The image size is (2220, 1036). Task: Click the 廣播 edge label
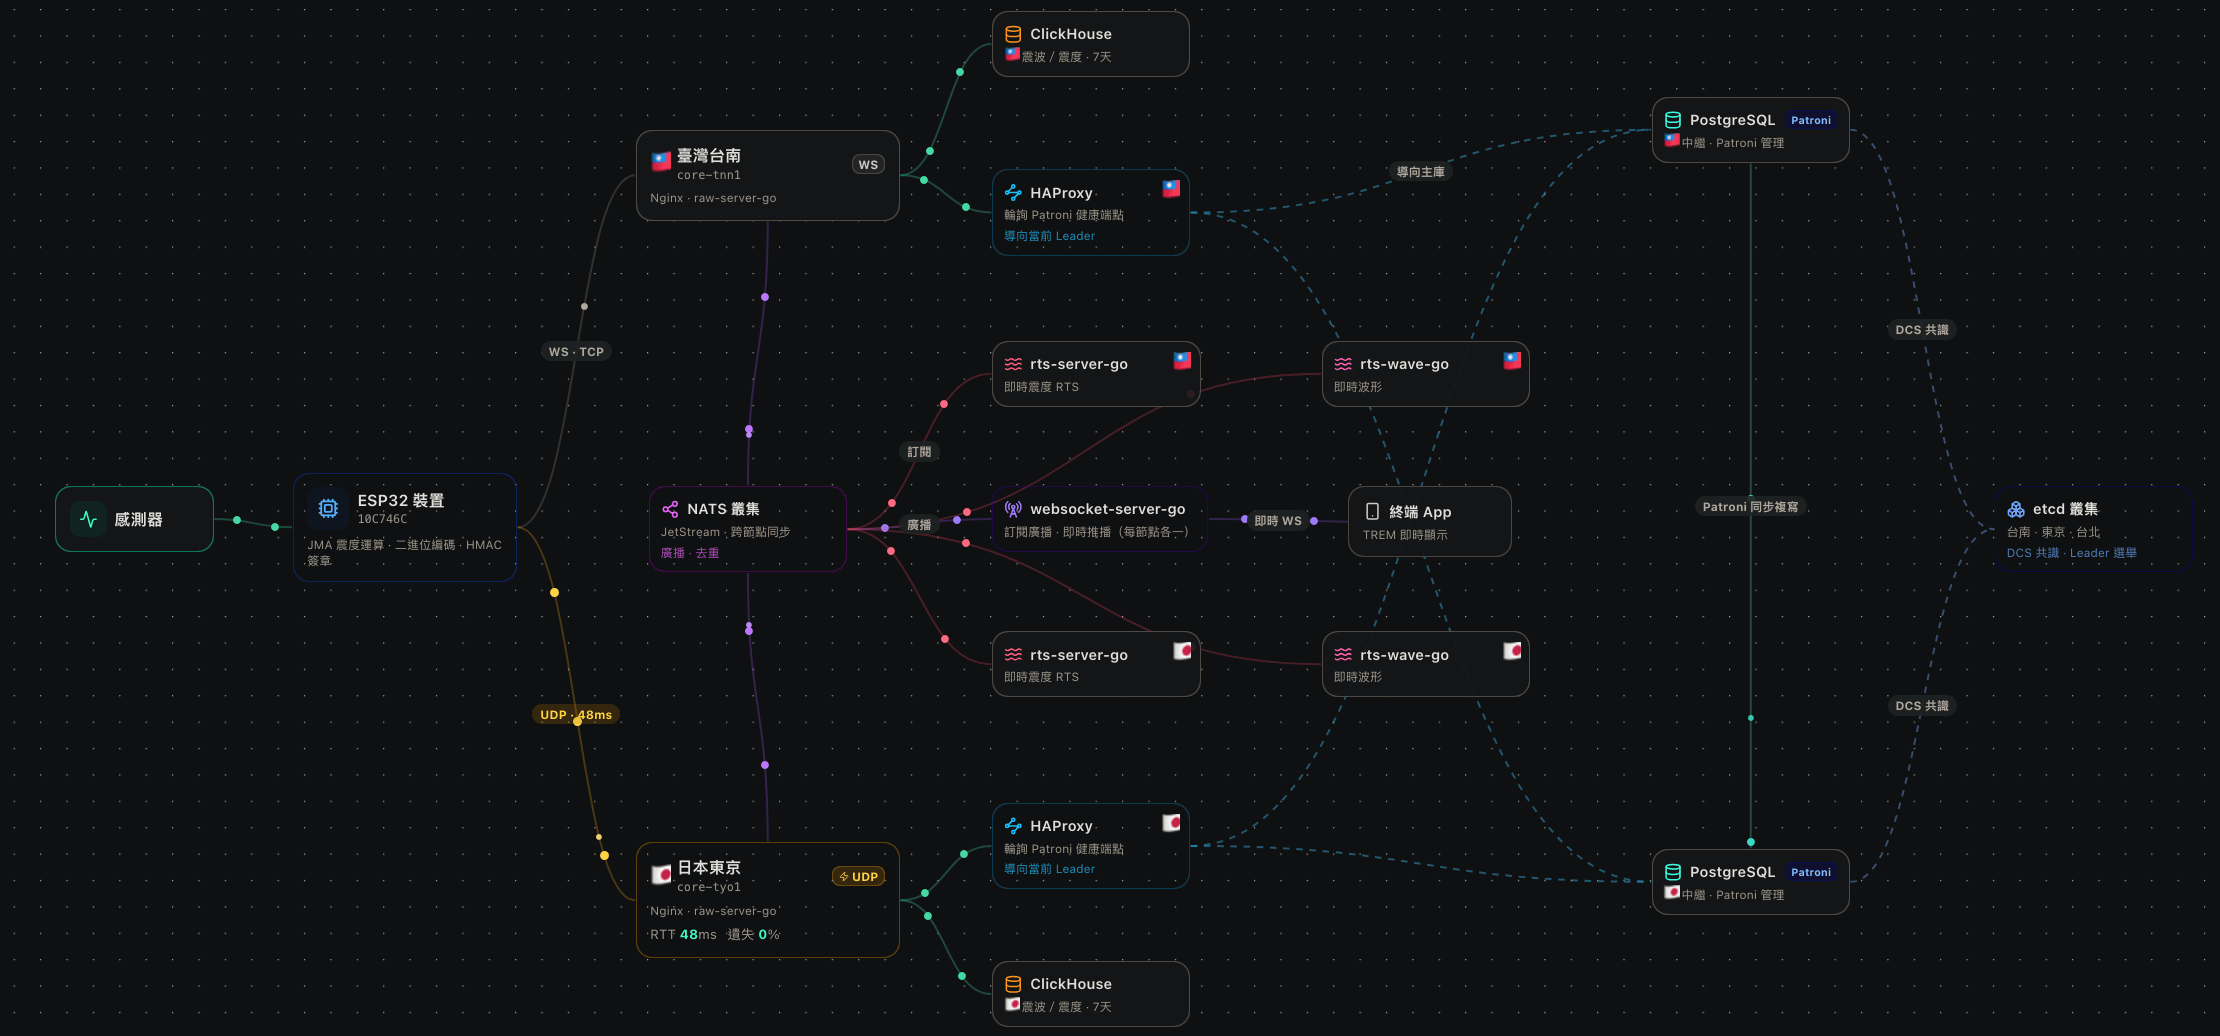tap(919, 525)
